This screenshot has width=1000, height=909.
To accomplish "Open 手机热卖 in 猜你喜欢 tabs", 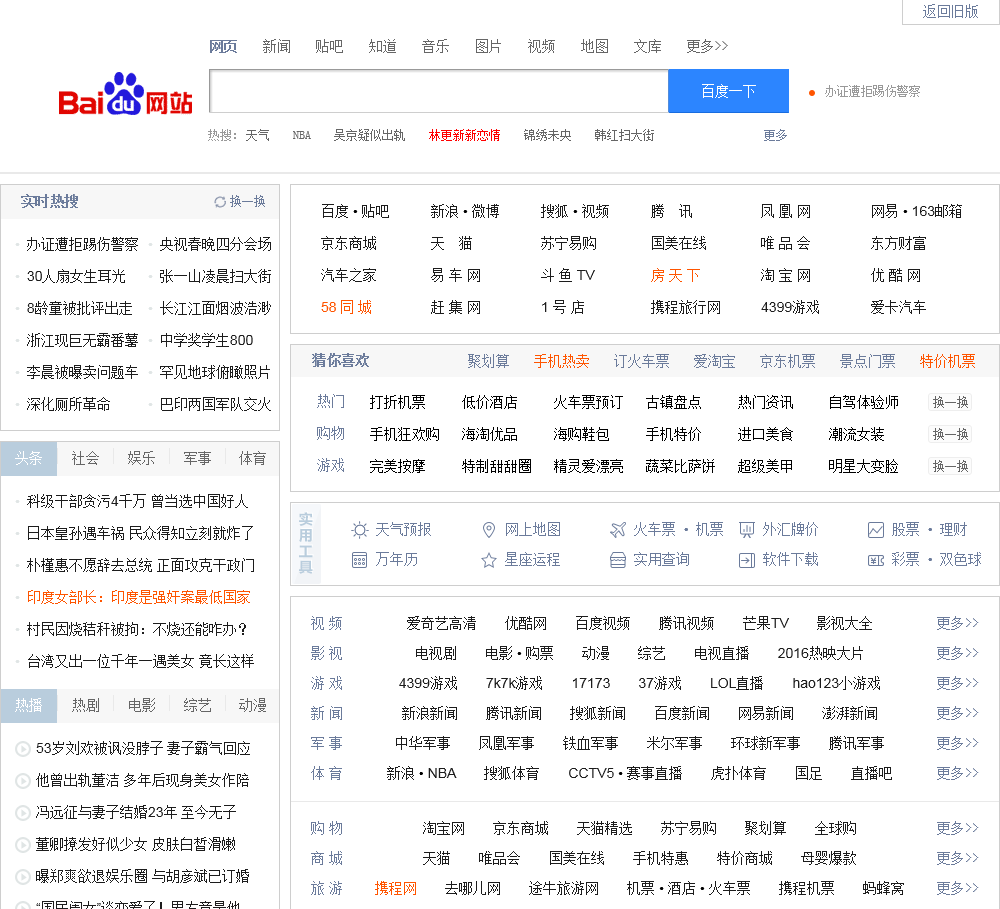I will 561,361.
